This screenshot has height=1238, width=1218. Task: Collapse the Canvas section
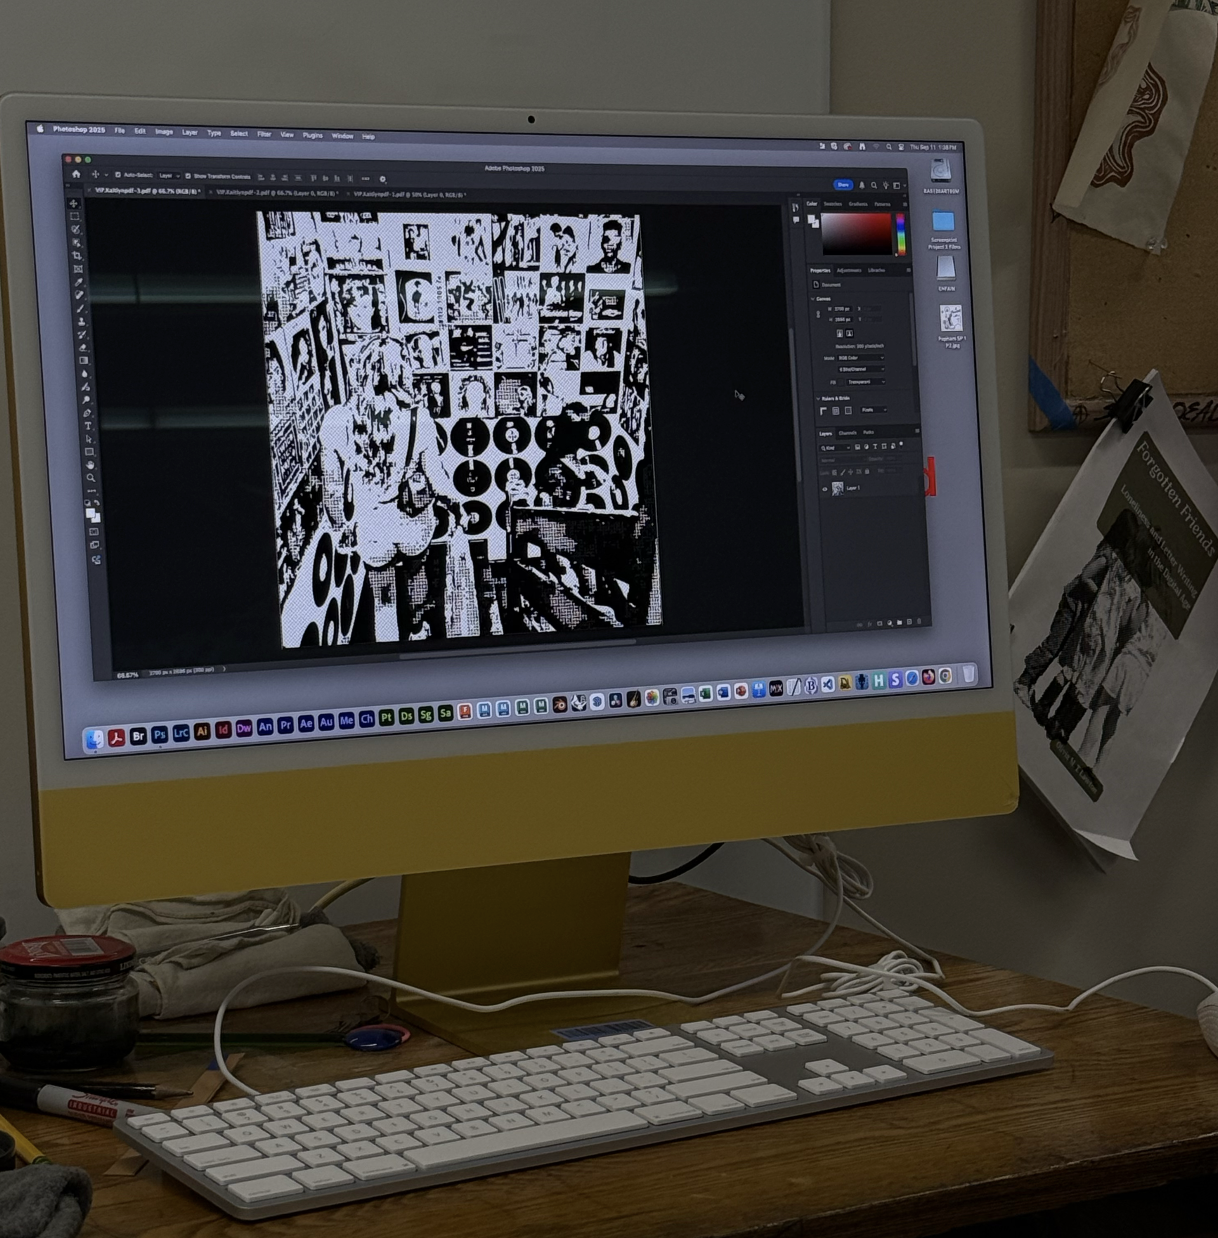[x=813, y=299]
